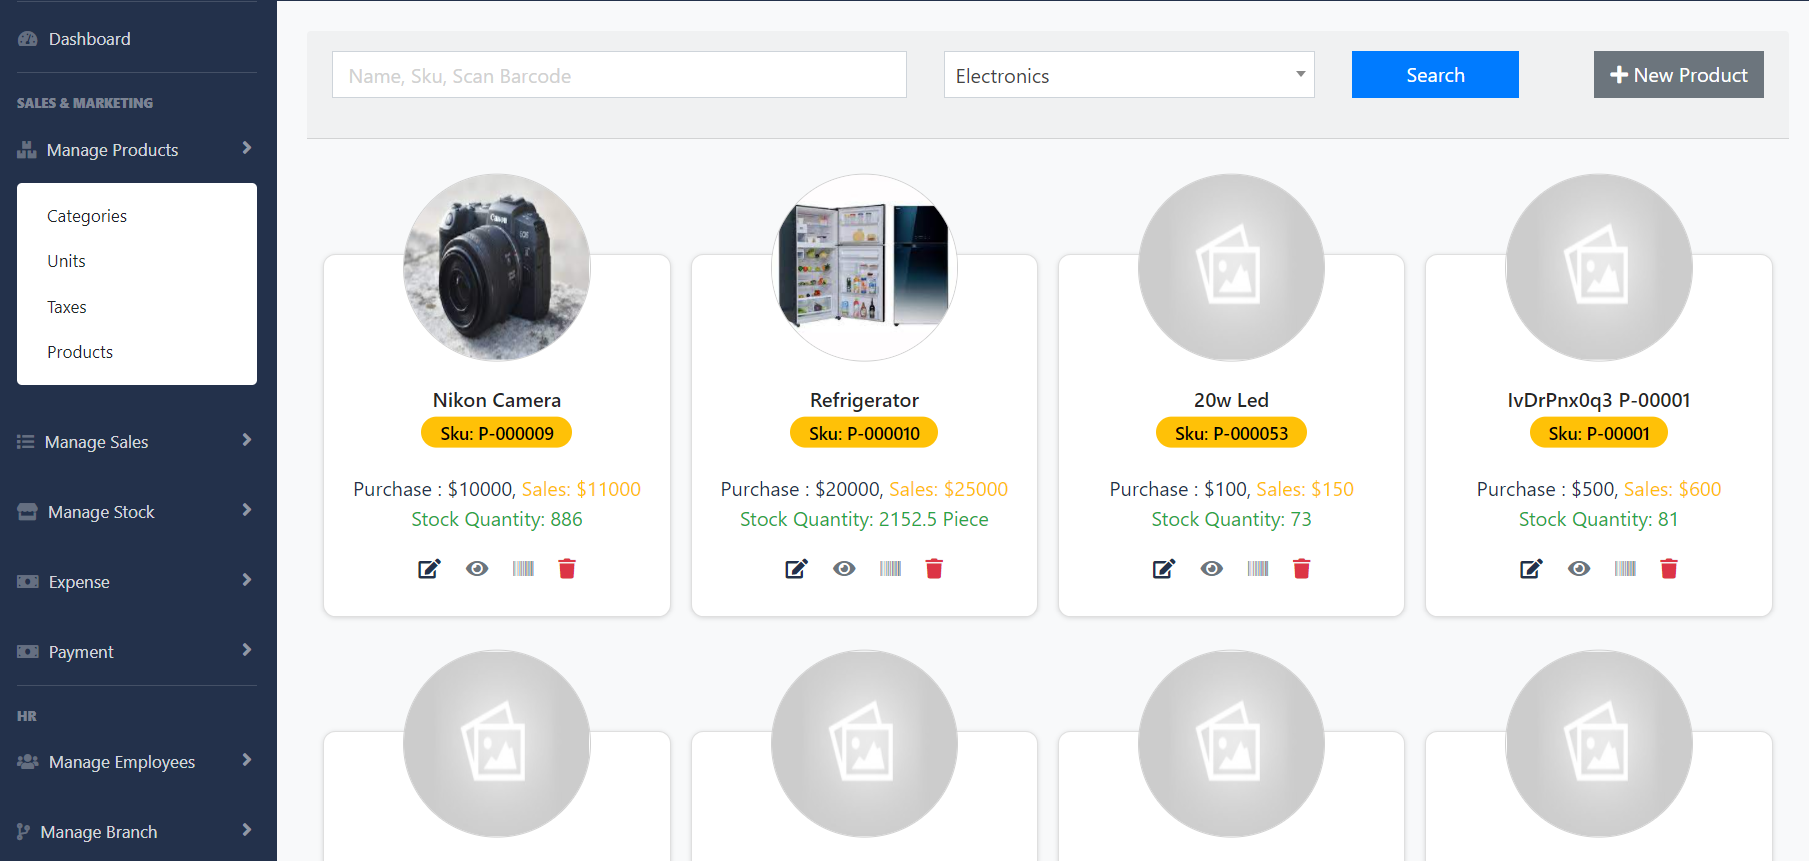Image resolution: width=1809 pixels, height=861 pixels.
Task: Click edit icon for Refrigerator
Action: (x=796, y=569)
